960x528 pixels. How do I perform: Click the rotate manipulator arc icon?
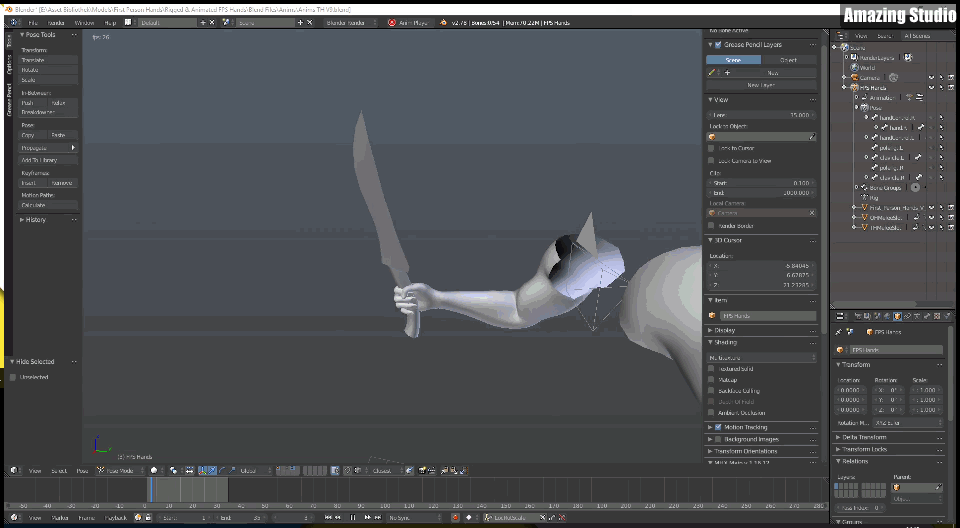(222, 470)
